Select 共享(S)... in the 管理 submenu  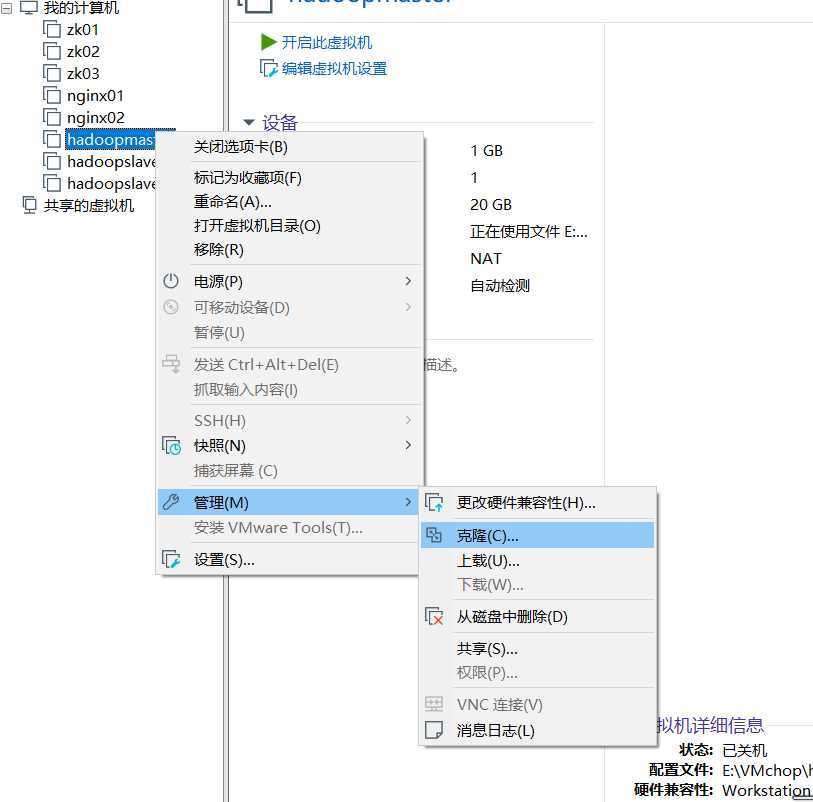coord(537,649)
